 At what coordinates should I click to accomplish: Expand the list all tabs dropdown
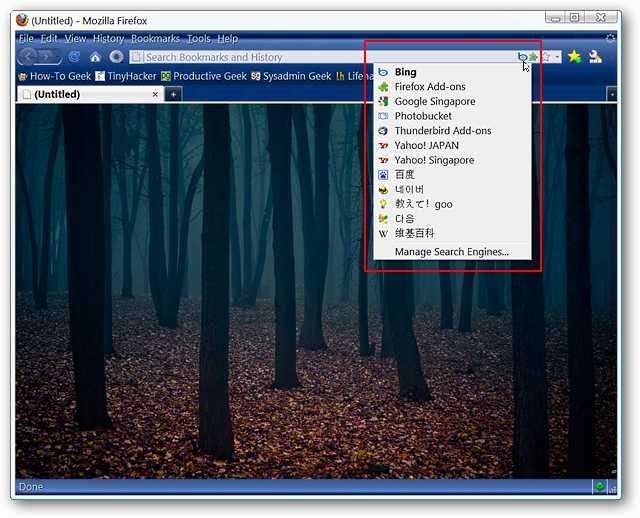(612, 94)
